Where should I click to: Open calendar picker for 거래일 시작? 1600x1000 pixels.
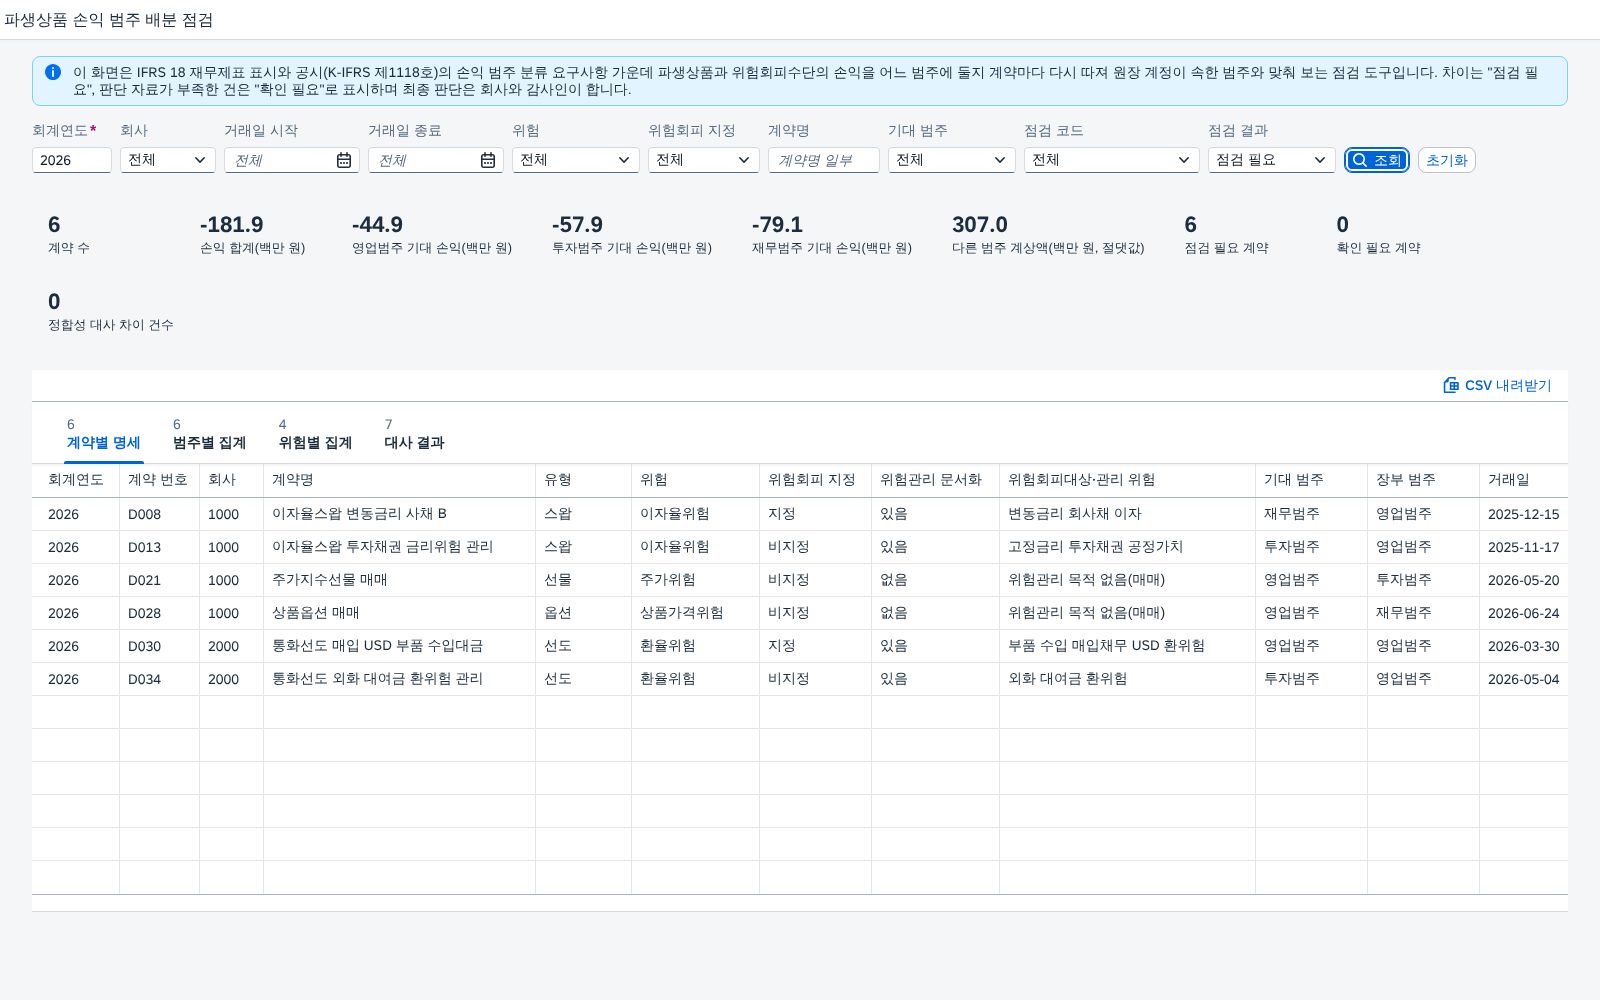344,160
